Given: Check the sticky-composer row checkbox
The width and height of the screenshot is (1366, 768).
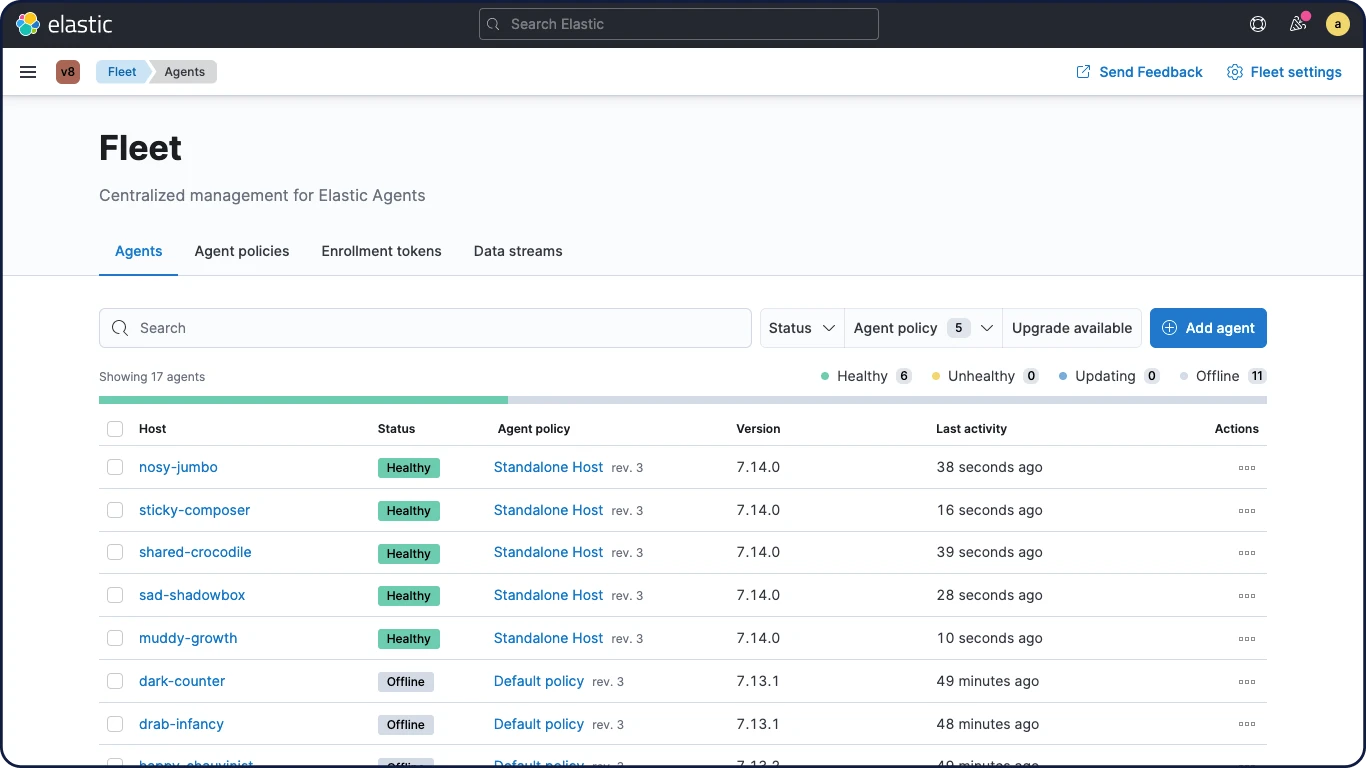Looking at the screenshot, I should click(115, 510).
